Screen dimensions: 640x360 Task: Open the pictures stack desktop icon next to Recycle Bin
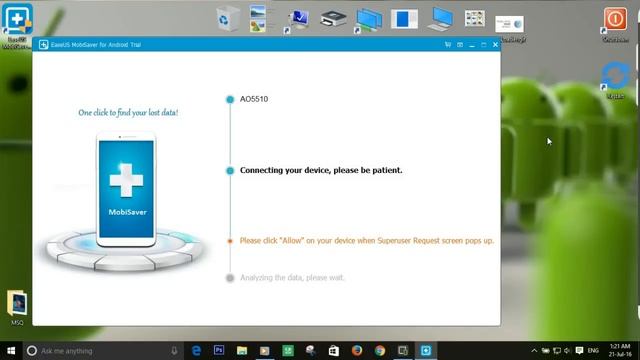point(258,19)
